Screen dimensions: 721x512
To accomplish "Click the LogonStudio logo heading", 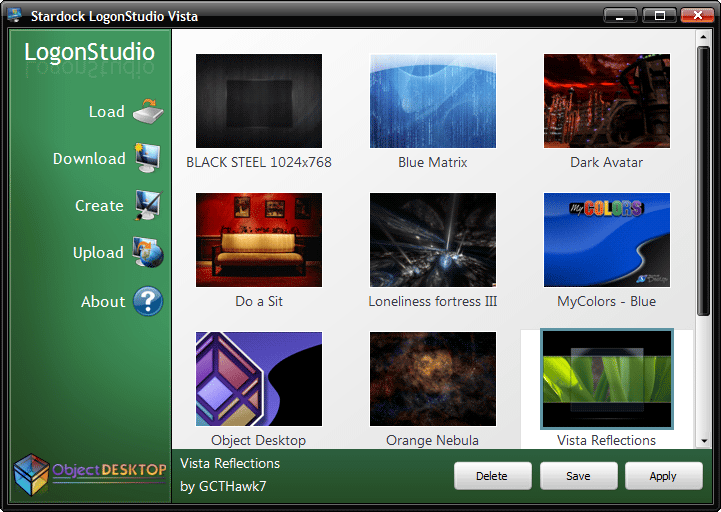I will coord(90,52).
